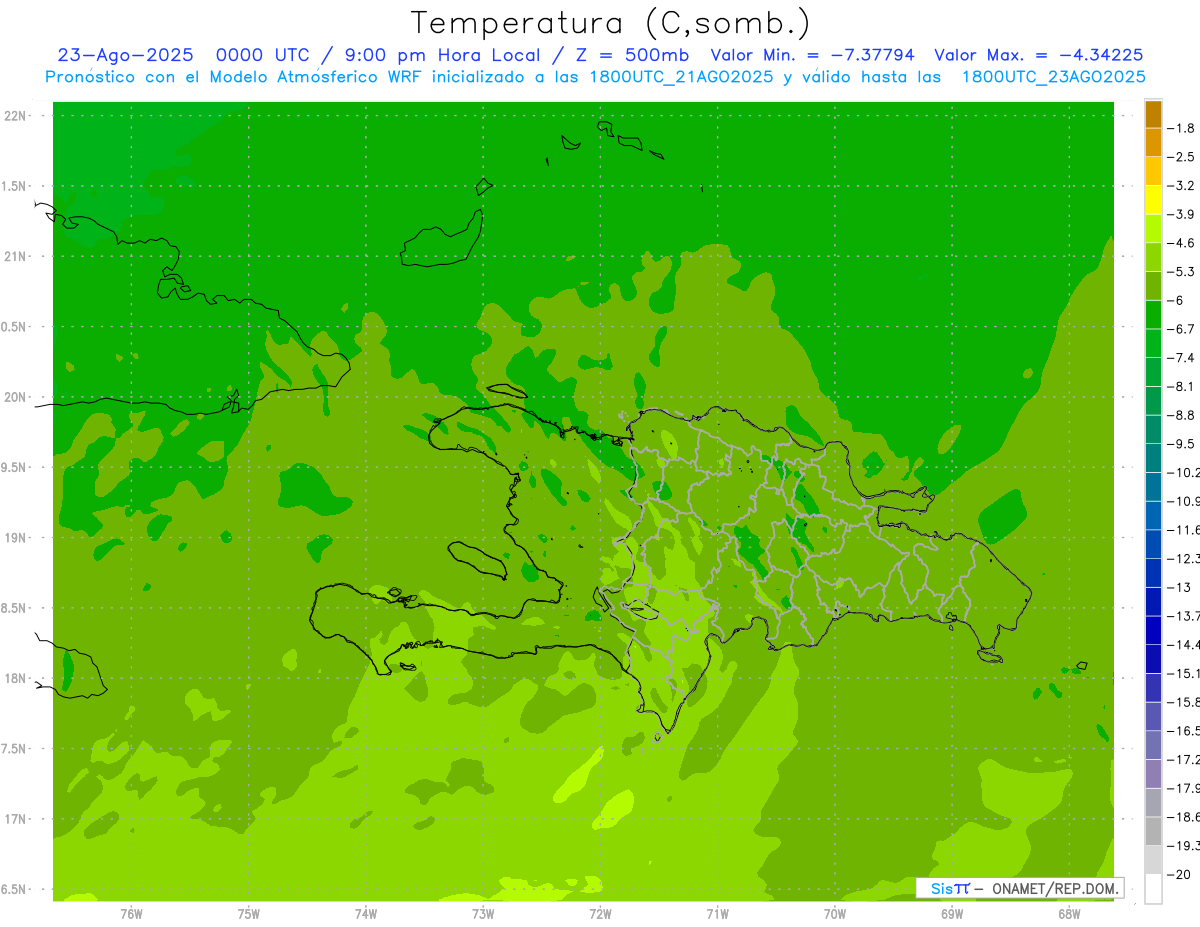Click the "76W" longitude label
The image size is (1200, 927).
coord(131,913)
